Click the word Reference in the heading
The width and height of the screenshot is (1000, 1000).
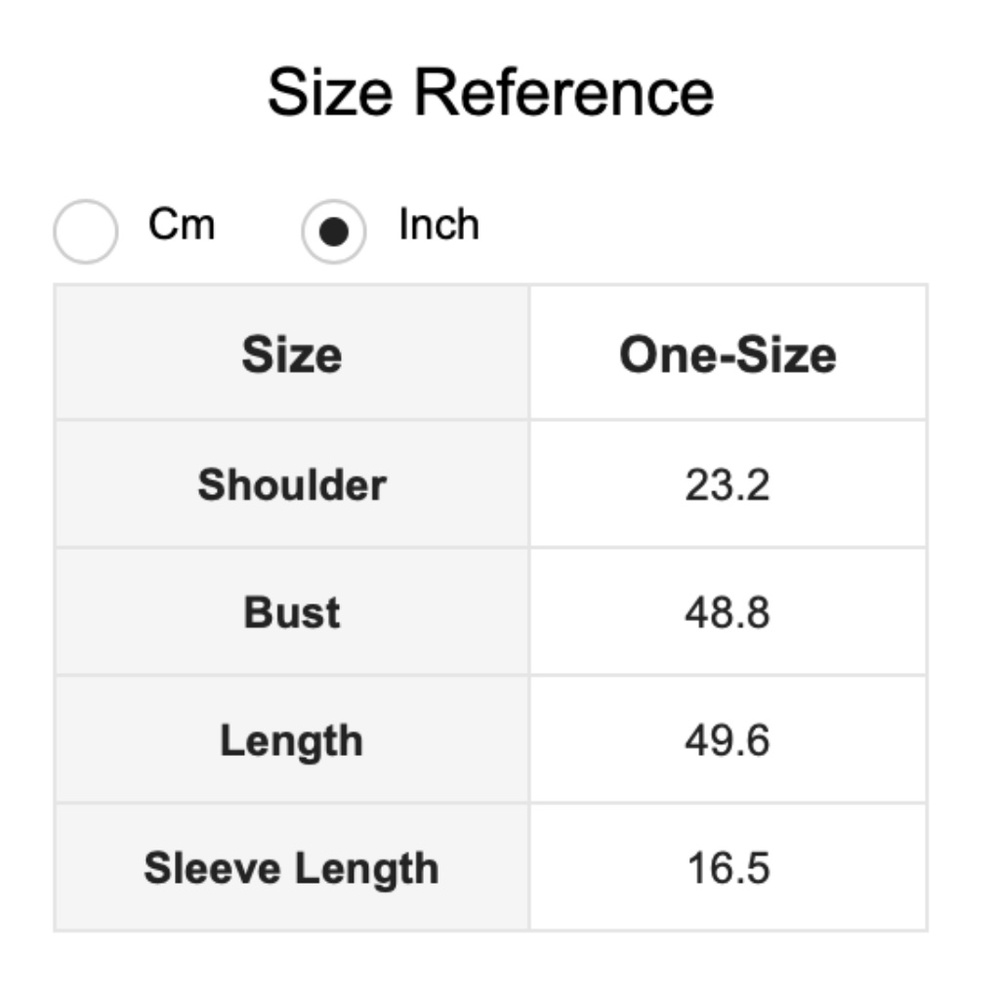point(564,93)
